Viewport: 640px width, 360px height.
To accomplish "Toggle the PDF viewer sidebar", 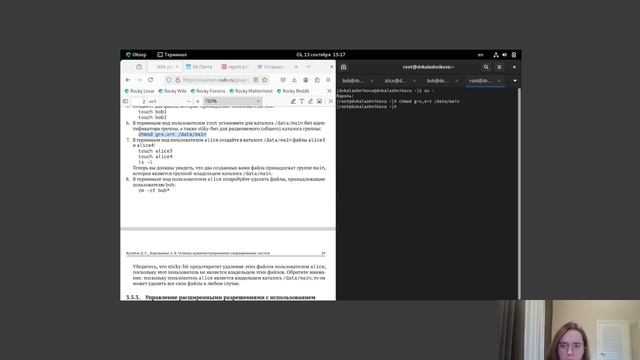I will 126,101.
